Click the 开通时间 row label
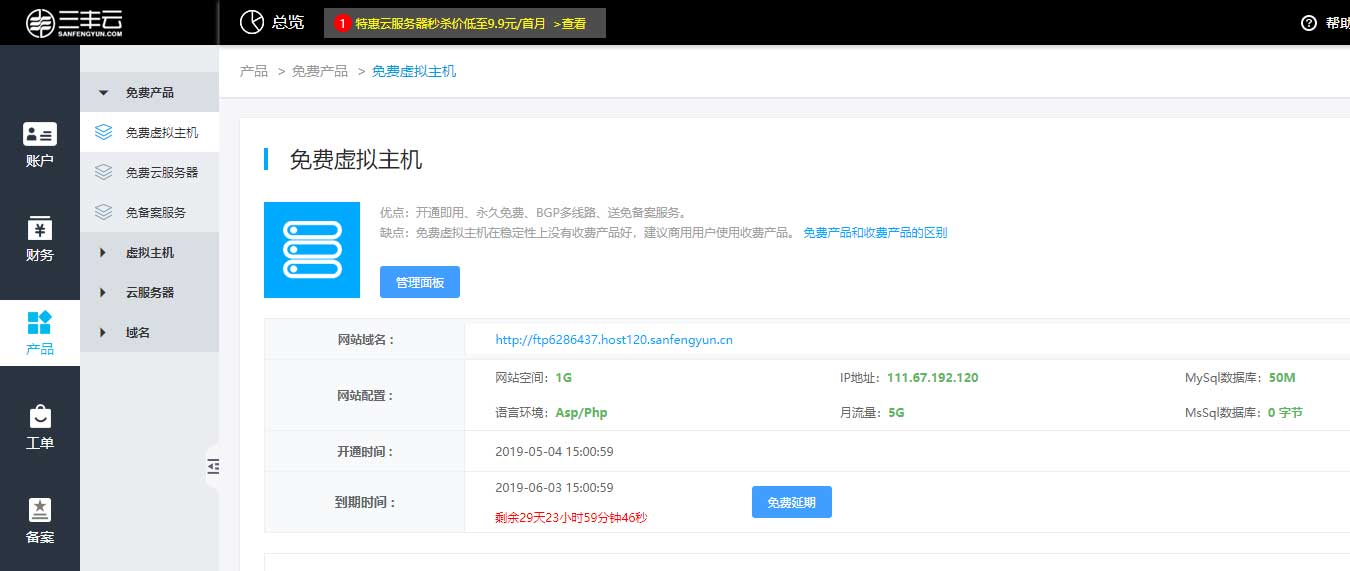The height and width of the screenshot is (571, 1350). pos(365,451)
